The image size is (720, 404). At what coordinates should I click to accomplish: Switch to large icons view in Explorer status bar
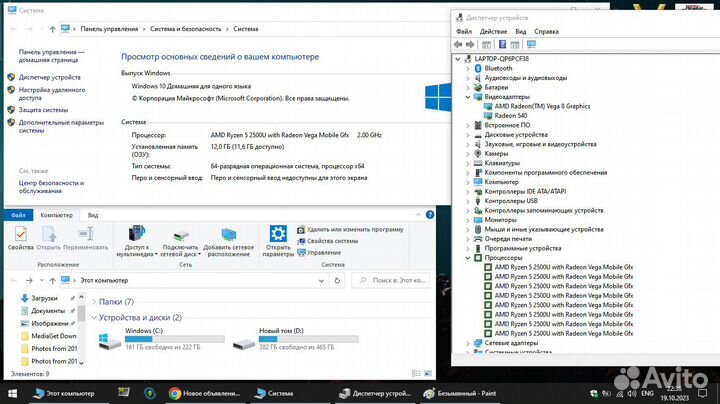(x=428, y=374)
